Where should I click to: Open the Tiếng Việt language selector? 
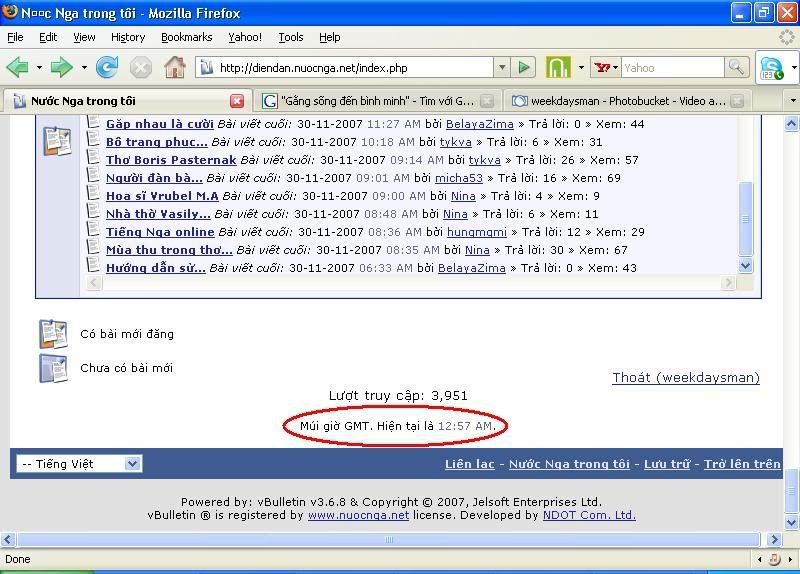(x=79, y=464)
